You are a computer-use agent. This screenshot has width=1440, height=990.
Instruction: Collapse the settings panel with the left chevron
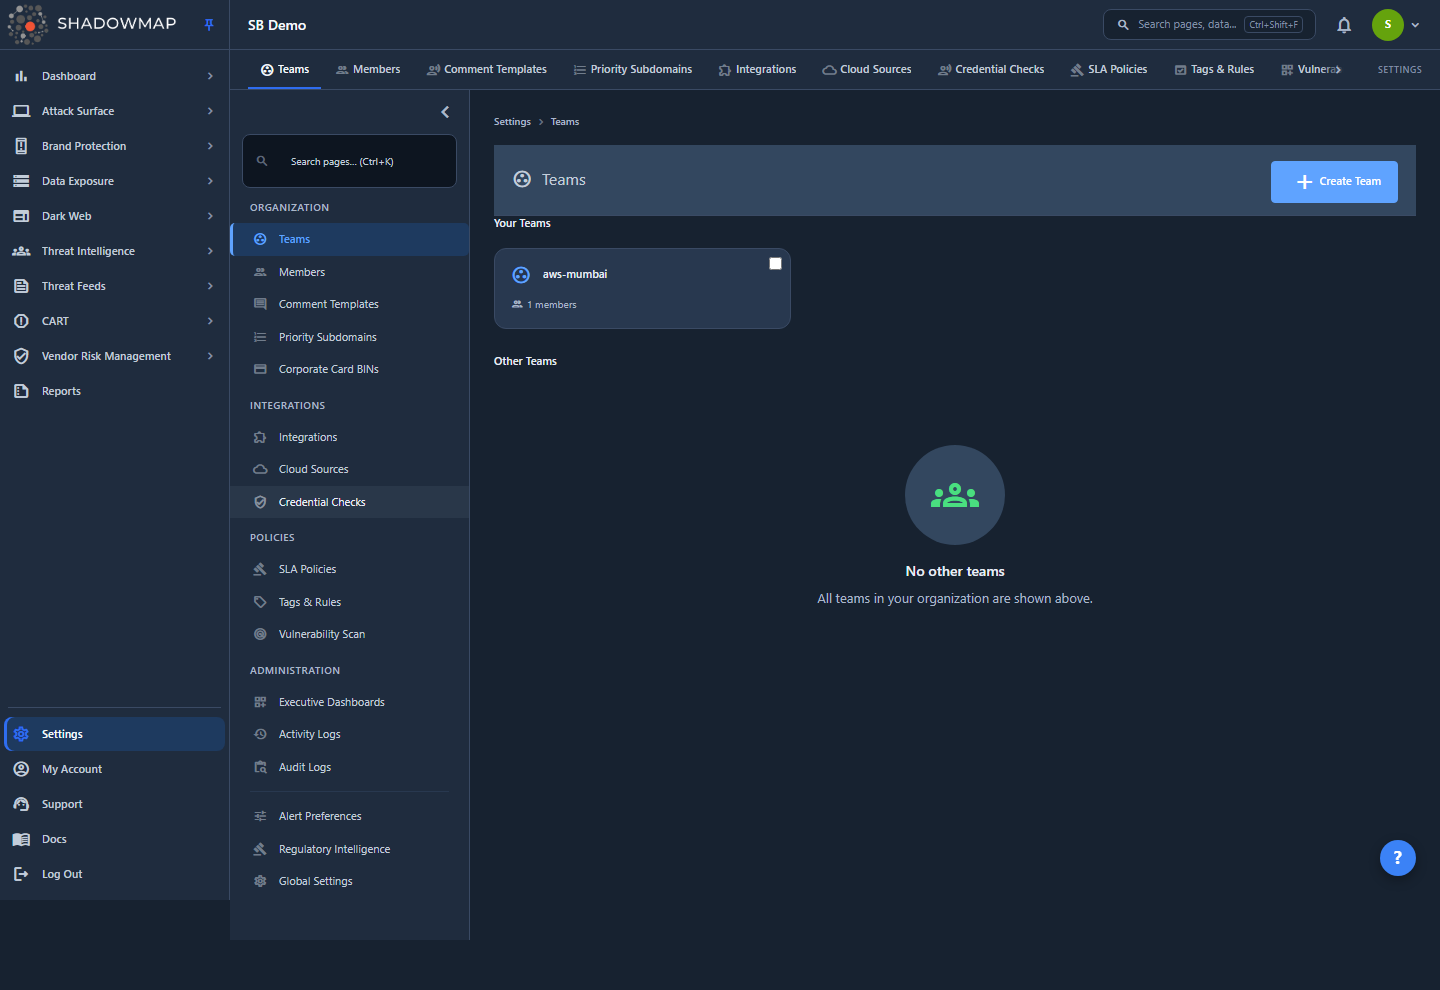point(445,112)
